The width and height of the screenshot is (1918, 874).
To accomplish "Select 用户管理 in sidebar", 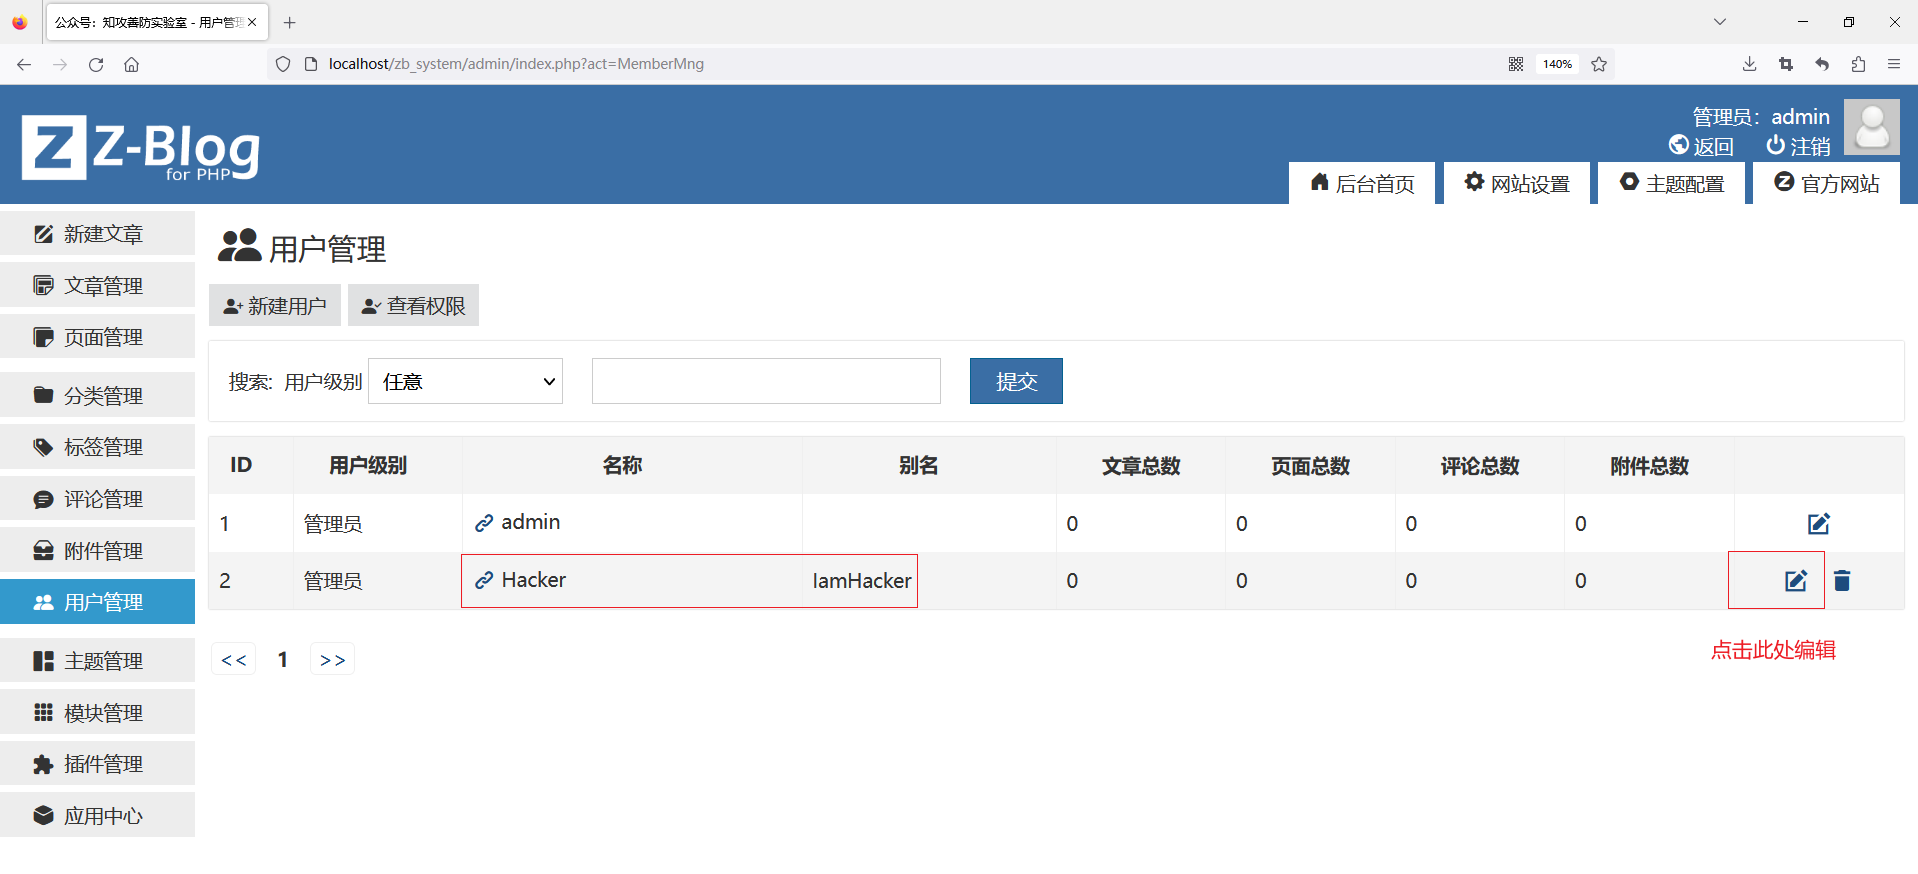I will [97, 602].
